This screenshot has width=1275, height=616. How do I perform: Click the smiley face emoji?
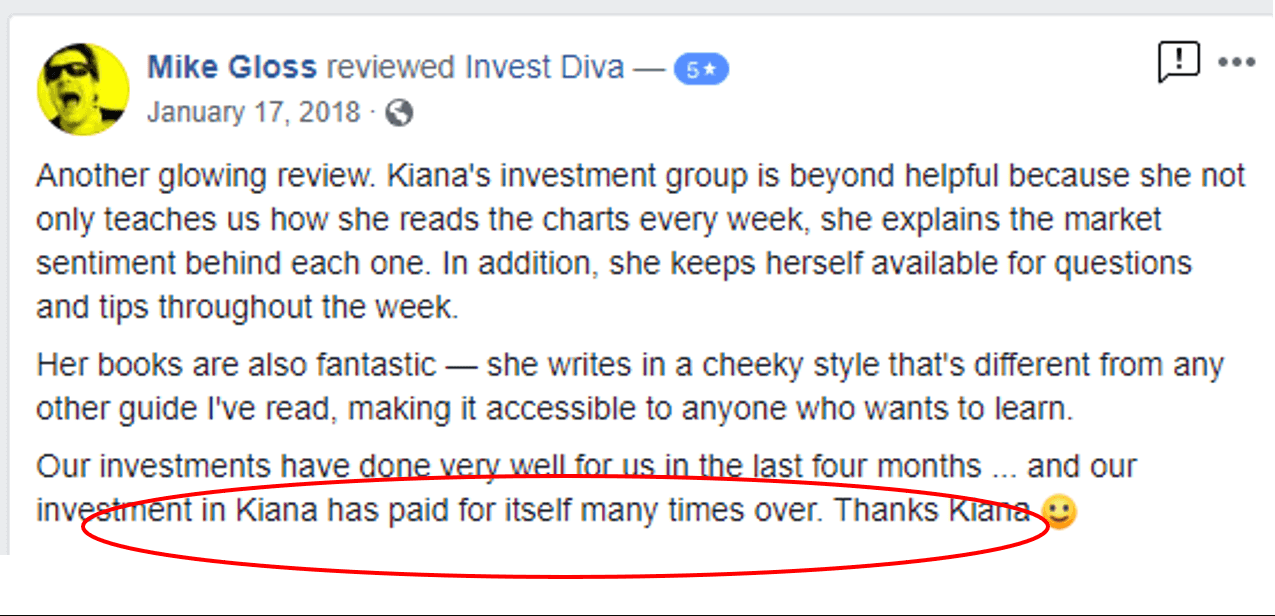(x=1058, y=512)
